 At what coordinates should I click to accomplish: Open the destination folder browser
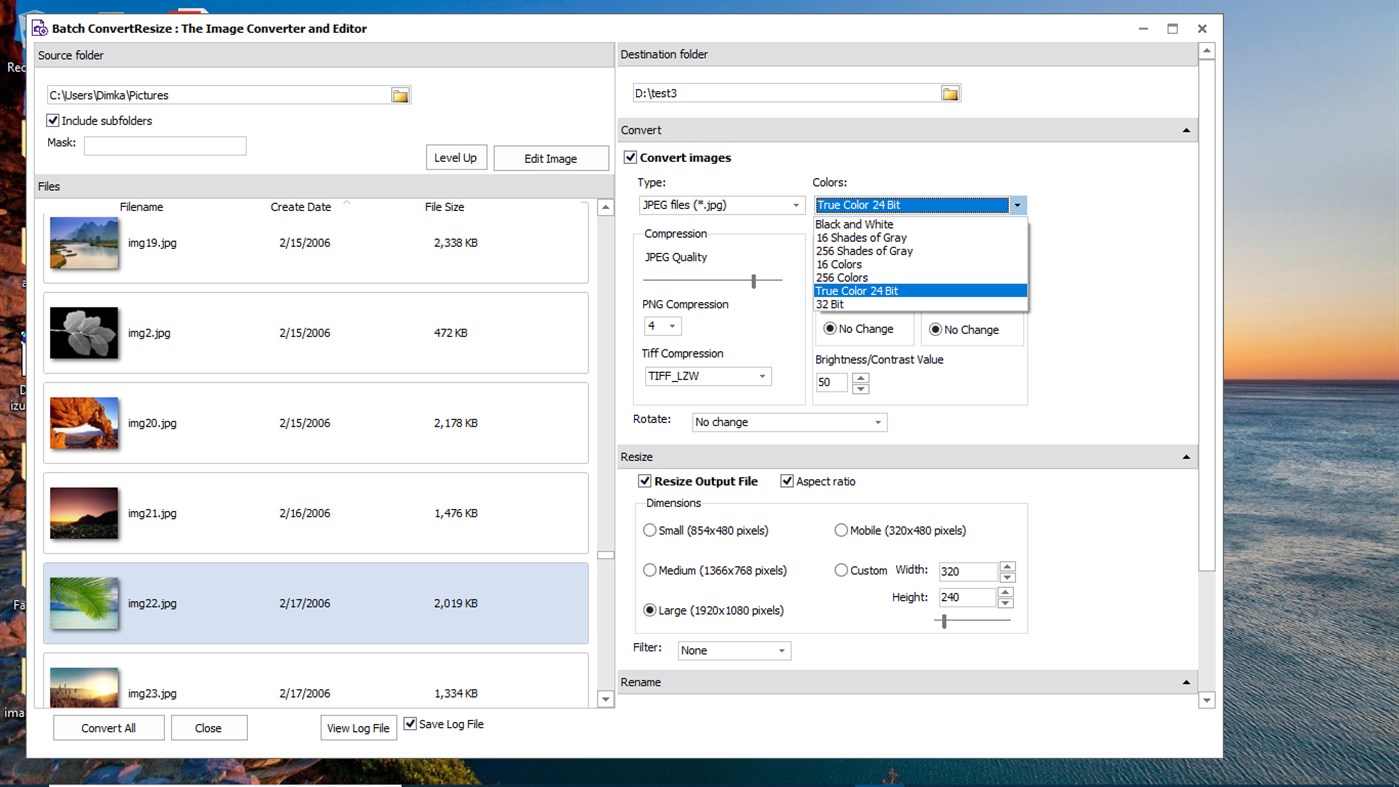951,92
